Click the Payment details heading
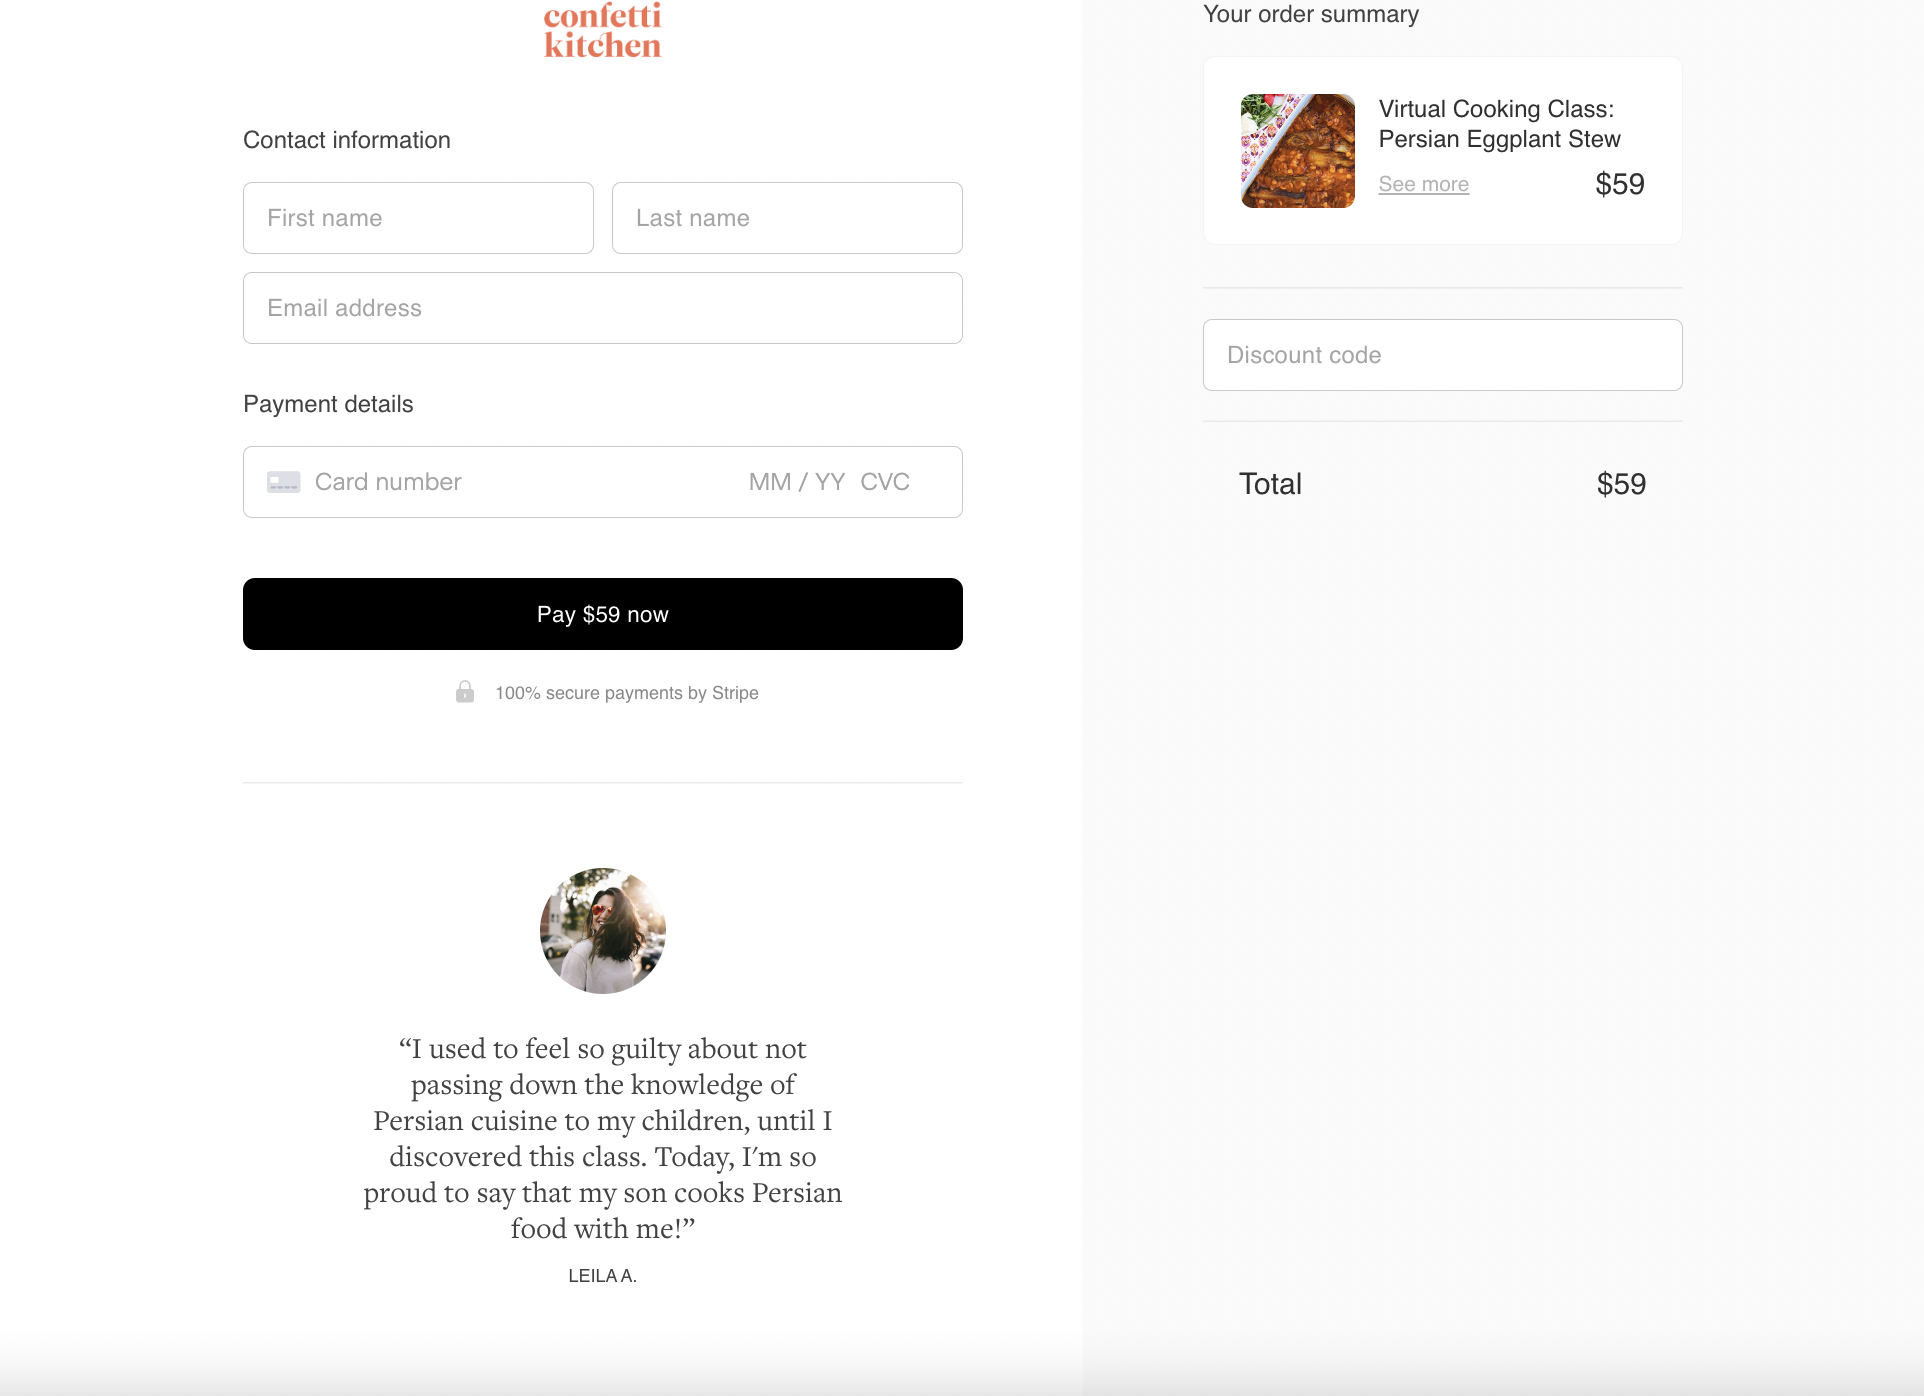The width and height of the screenshot is (1924, 1396). 328,404
